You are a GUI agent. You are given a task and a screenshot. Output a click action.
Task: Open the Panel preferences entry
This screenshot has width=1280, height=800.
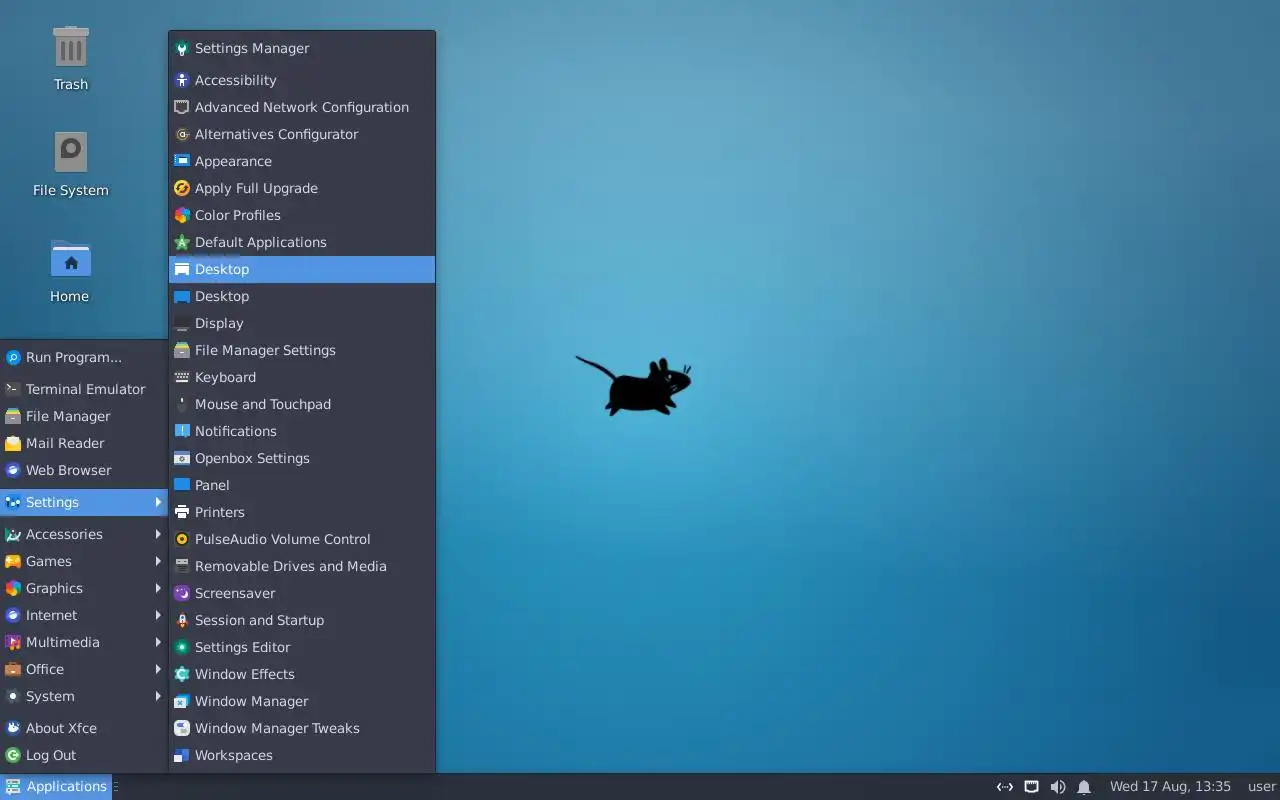click(x=302, y=485)
